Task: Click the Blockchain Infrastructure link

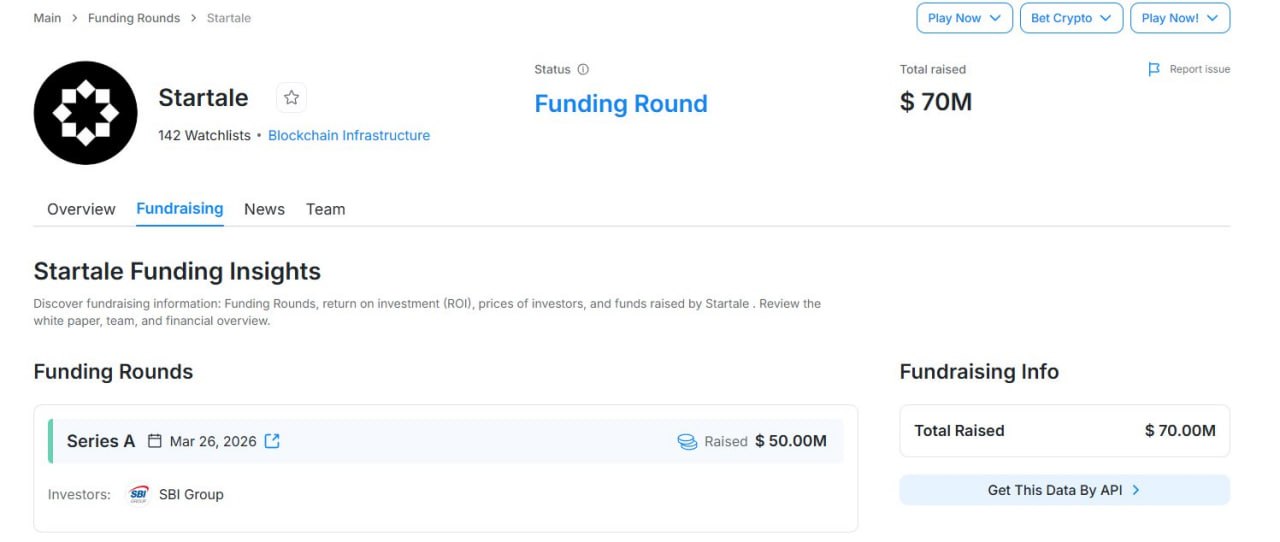Action: pos(349,135)
